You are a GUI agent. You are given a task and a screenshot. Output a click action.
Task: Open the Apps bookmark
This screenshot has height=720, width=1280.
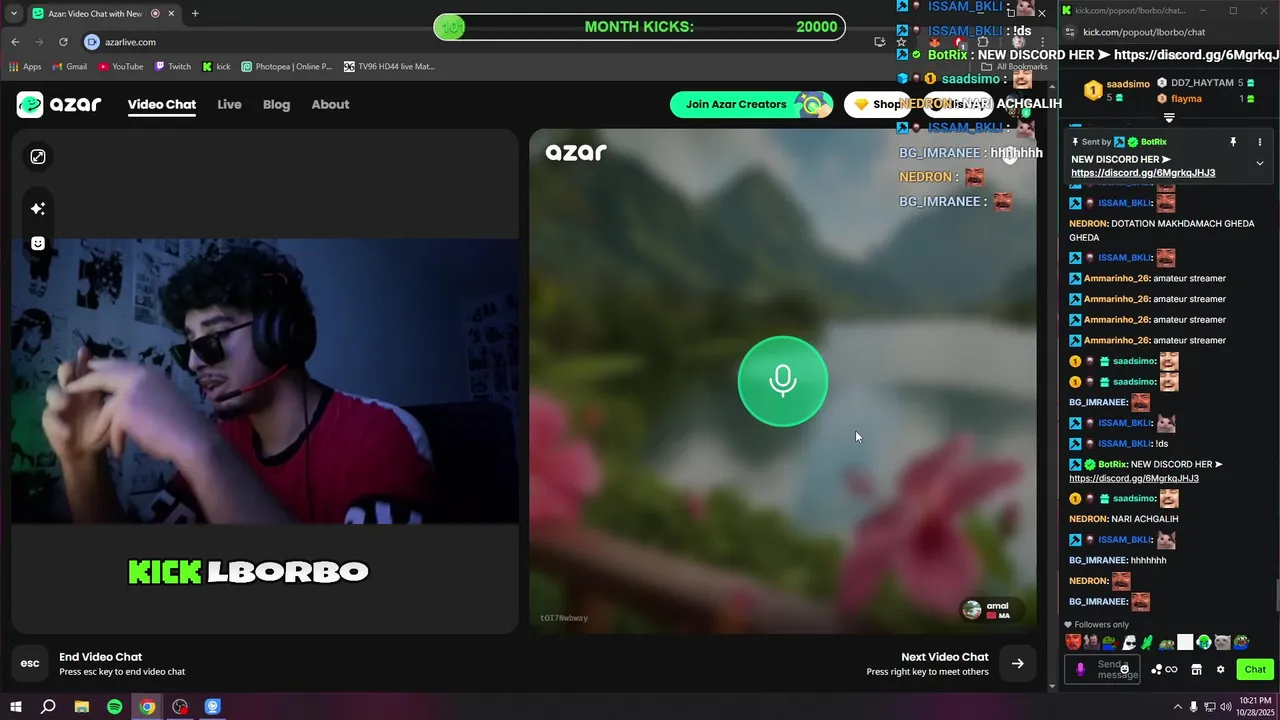25,66
